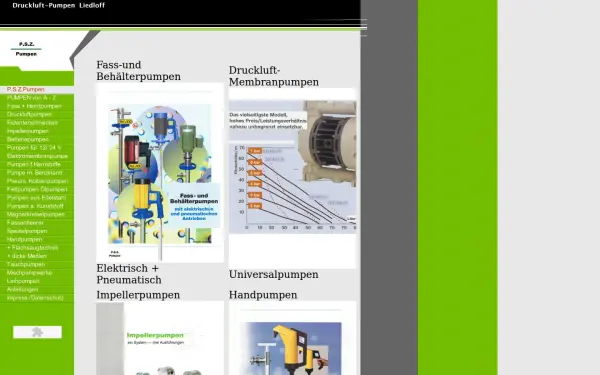Open Elektromembranpumpe menu entry

pos(37,156)
